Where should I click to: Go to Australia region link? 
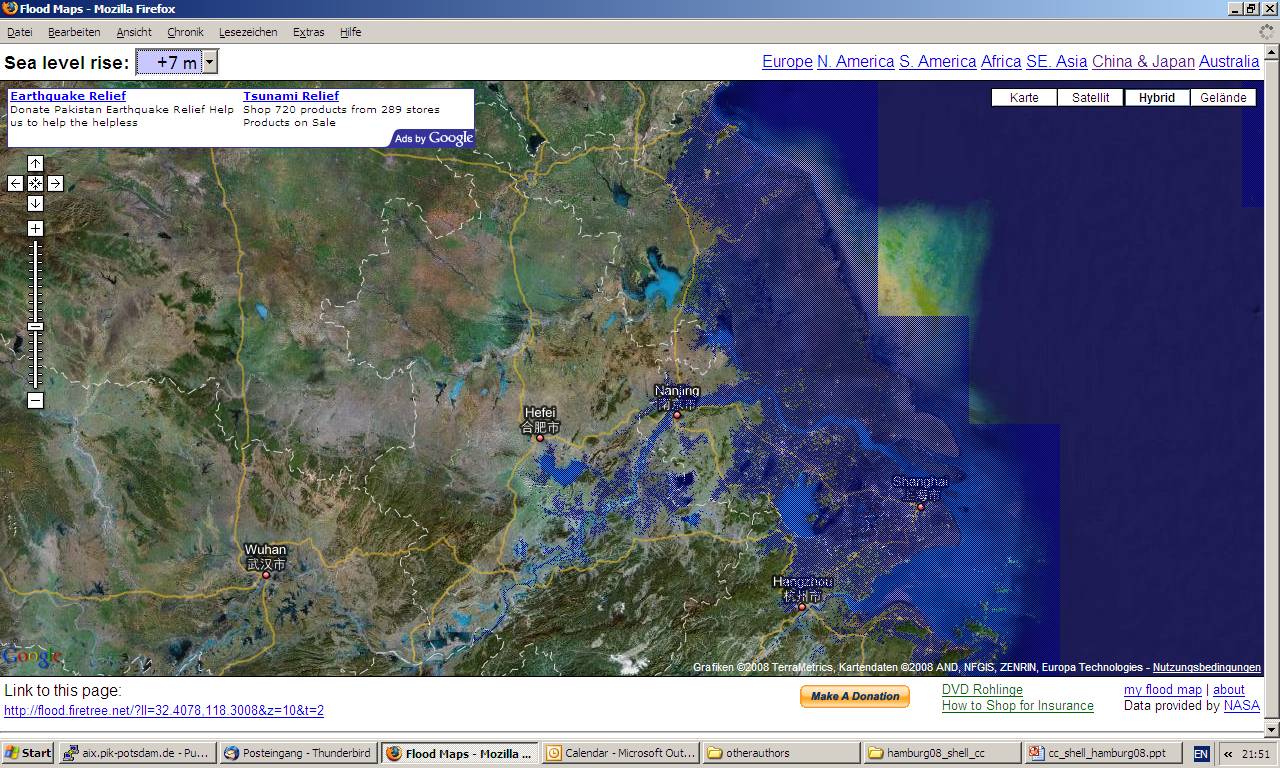coord(1229,62)
